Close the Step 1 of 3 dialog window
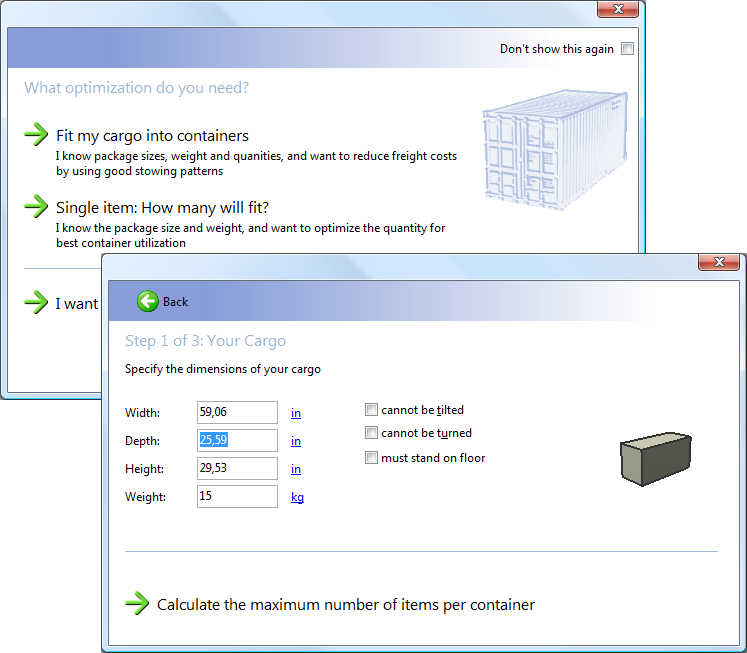Viewport: 747px width, 653px height. 718,262
